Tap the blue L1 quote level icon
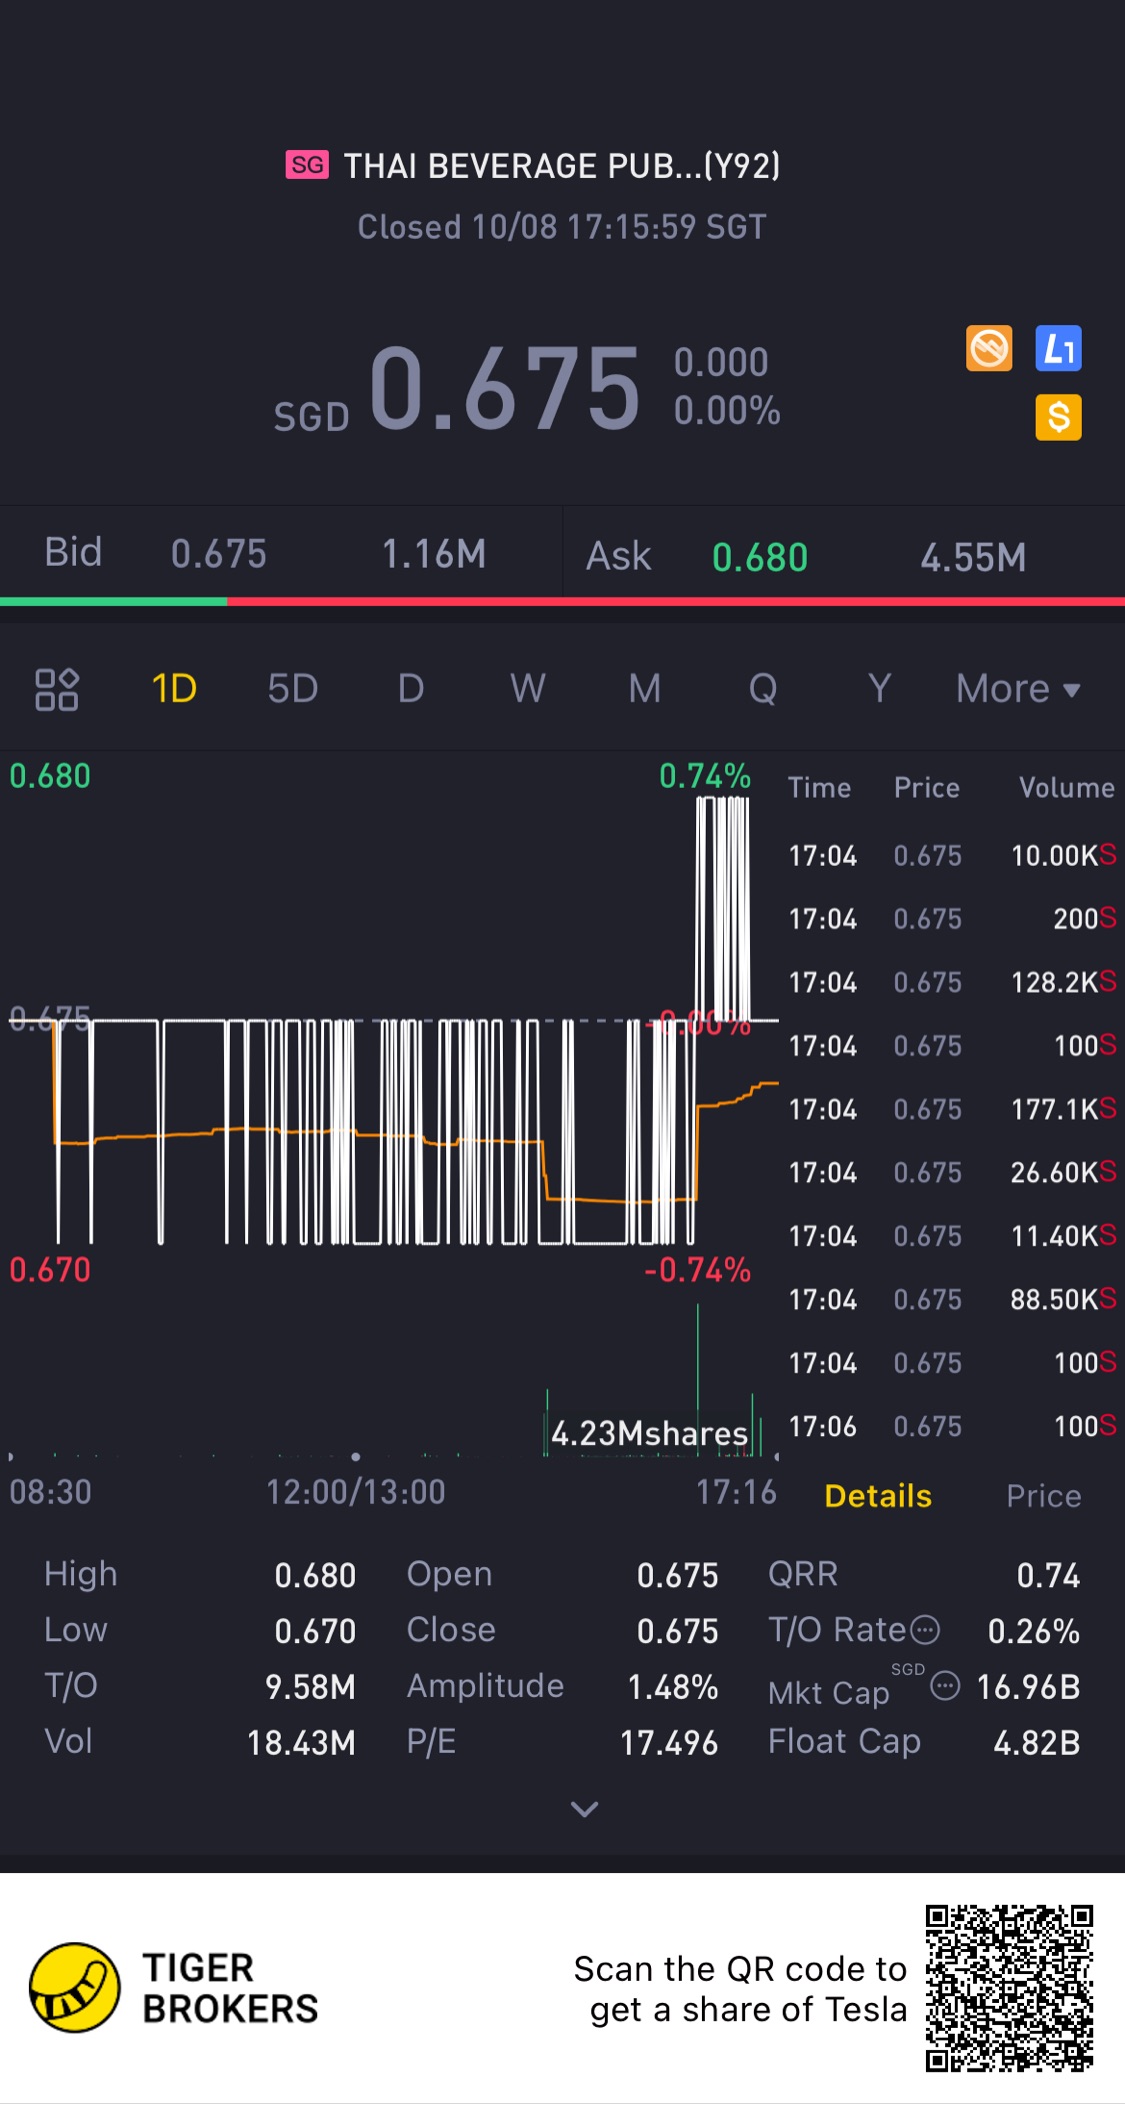1125x2104 pixels. point(1058,349)
